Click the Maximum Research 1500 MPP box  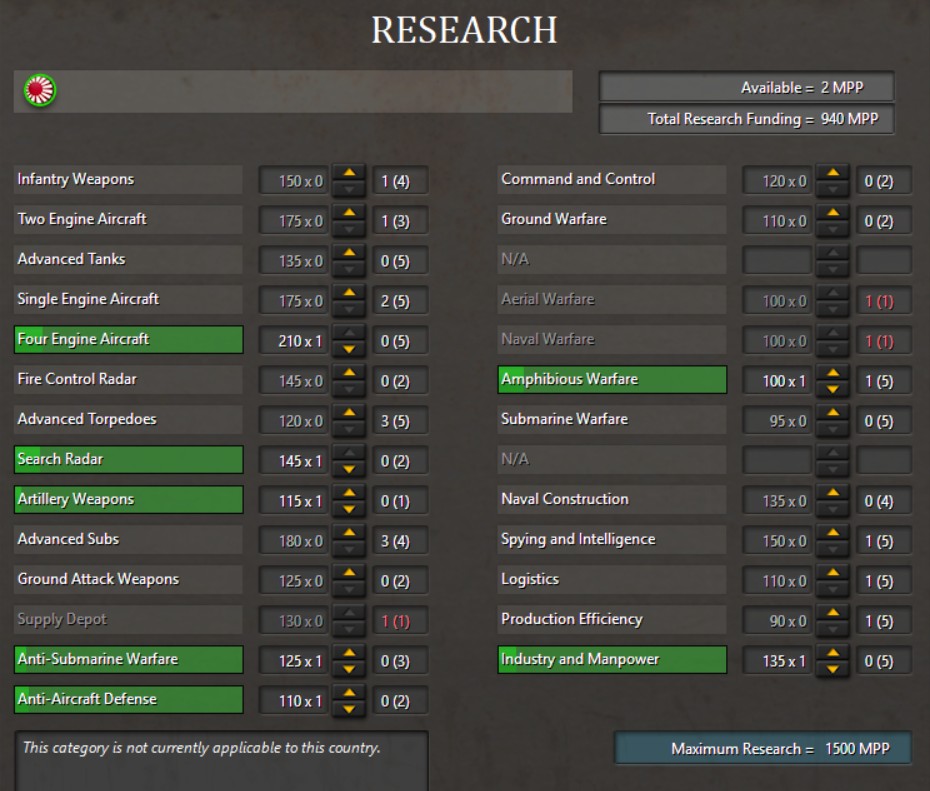pyautogui.click(x=762, y=749)
